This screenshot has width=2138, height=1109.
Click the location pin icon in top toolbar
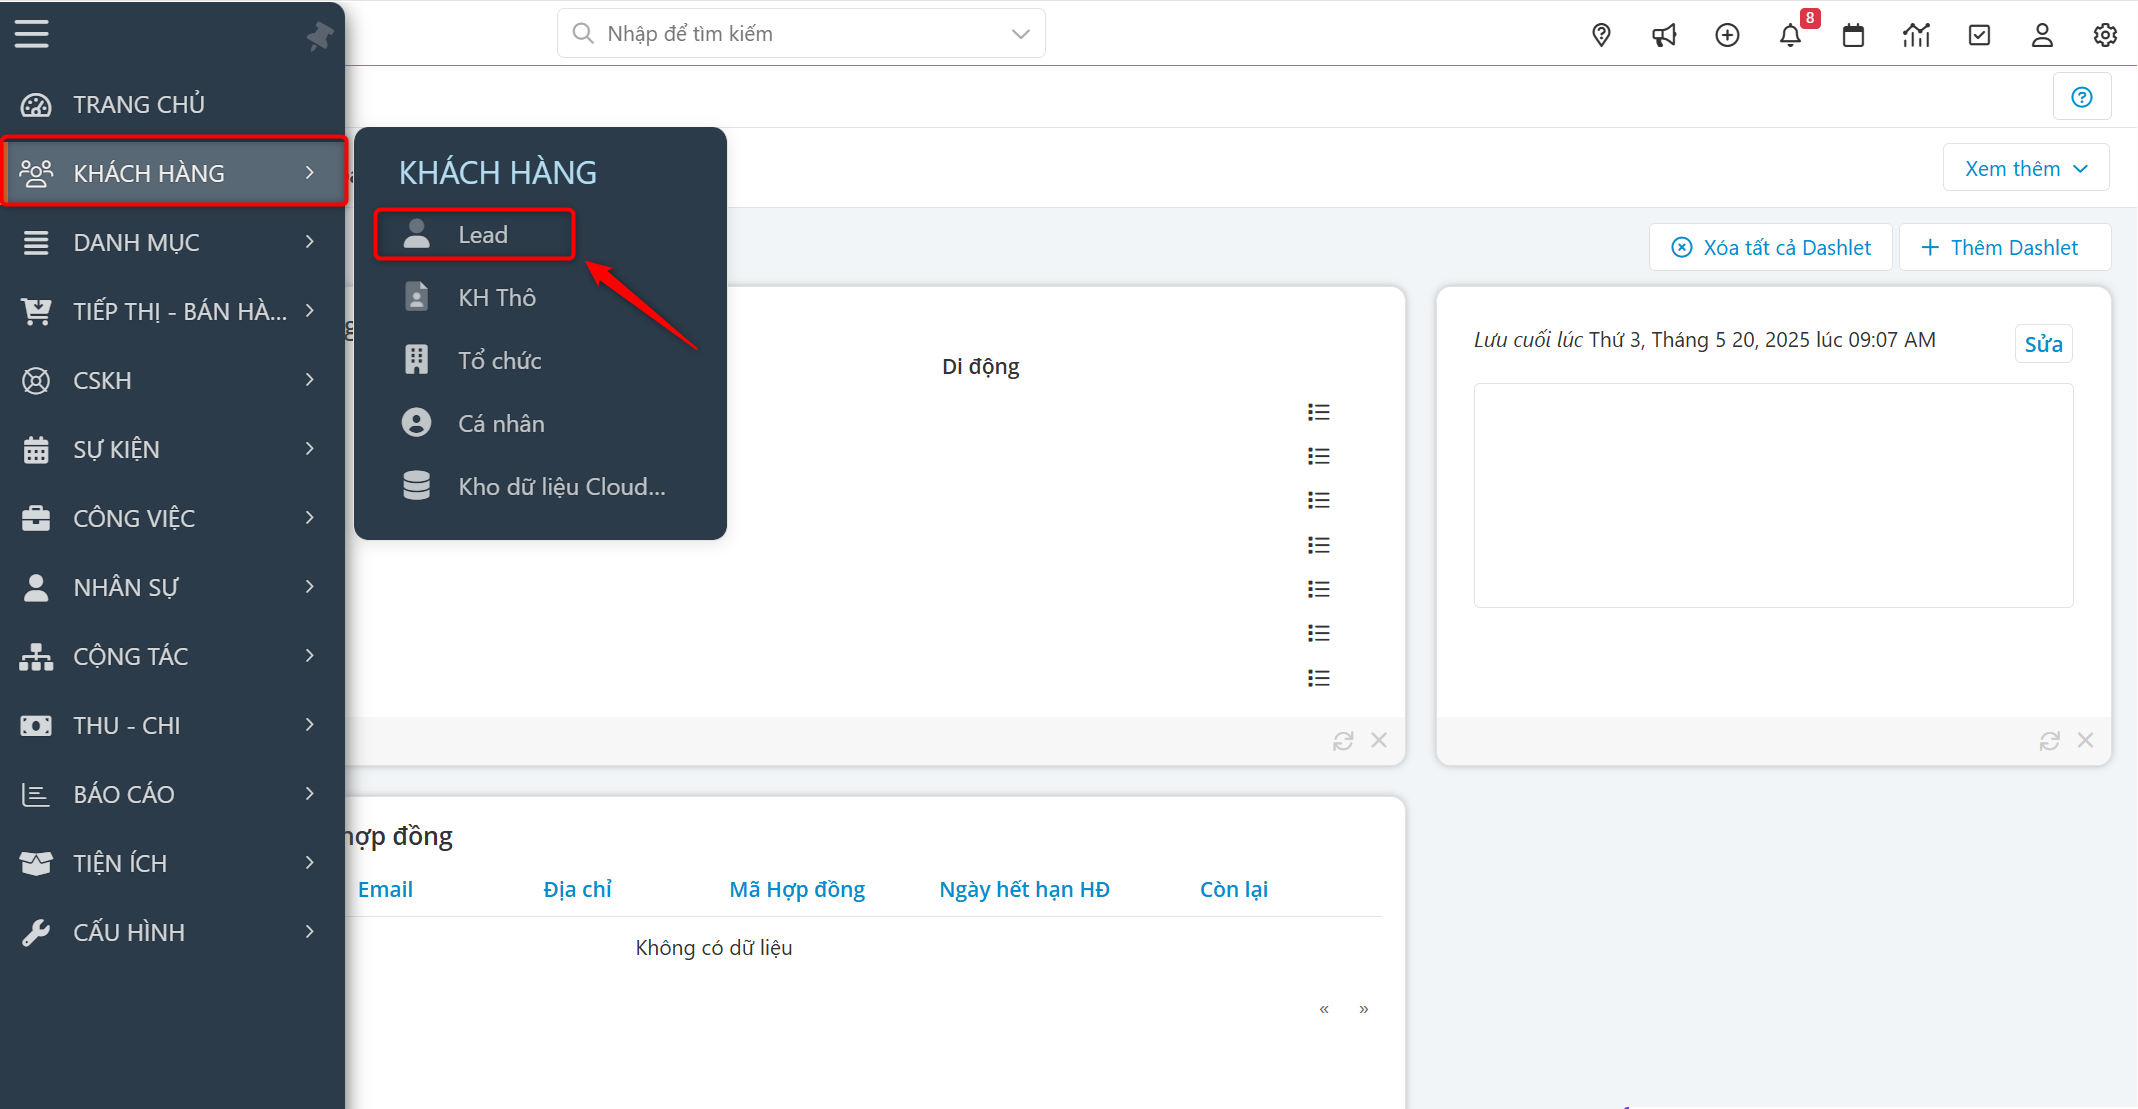point(1601,35)
